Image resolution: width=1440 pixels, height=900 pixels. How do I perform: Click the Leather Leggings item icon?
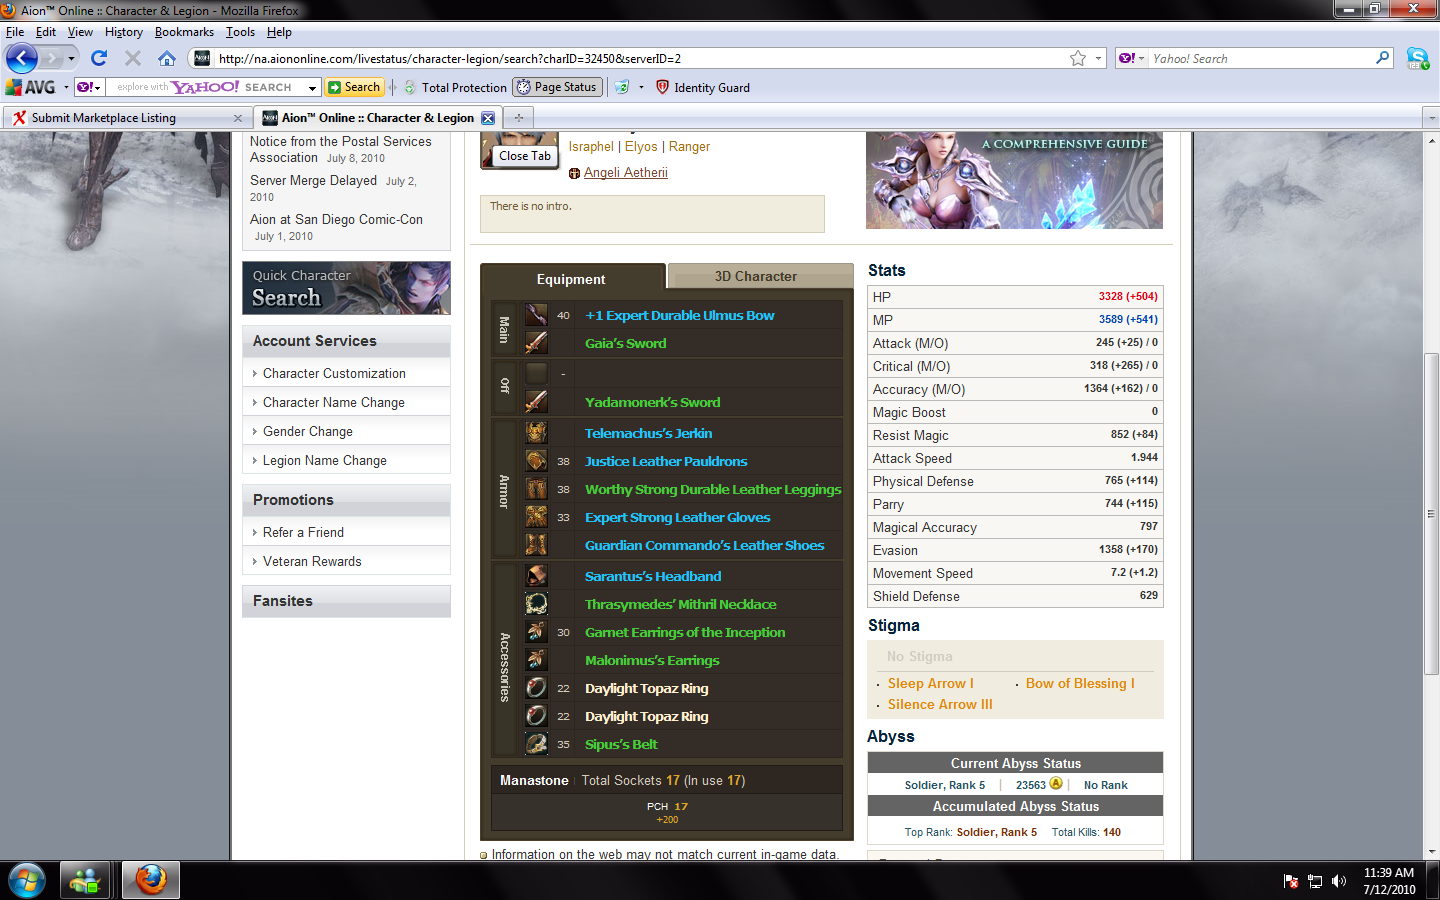point(537,489)
